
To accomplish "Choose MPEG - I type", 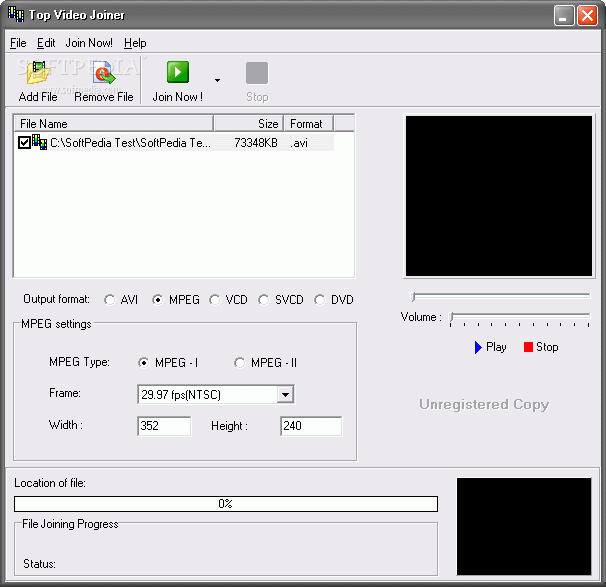I will [143, 362].
